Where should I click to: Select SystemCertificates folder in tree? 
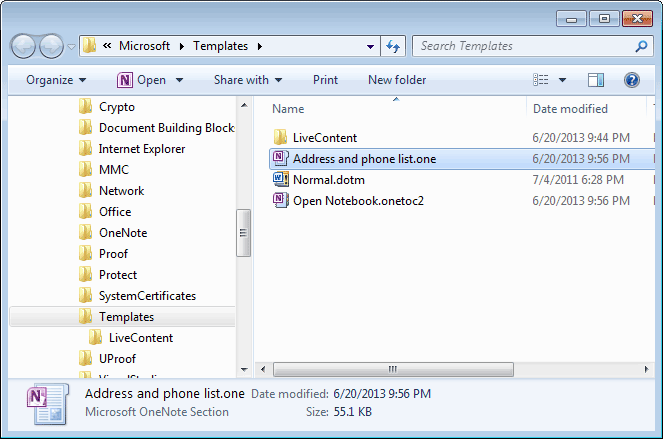coord(147,296)
